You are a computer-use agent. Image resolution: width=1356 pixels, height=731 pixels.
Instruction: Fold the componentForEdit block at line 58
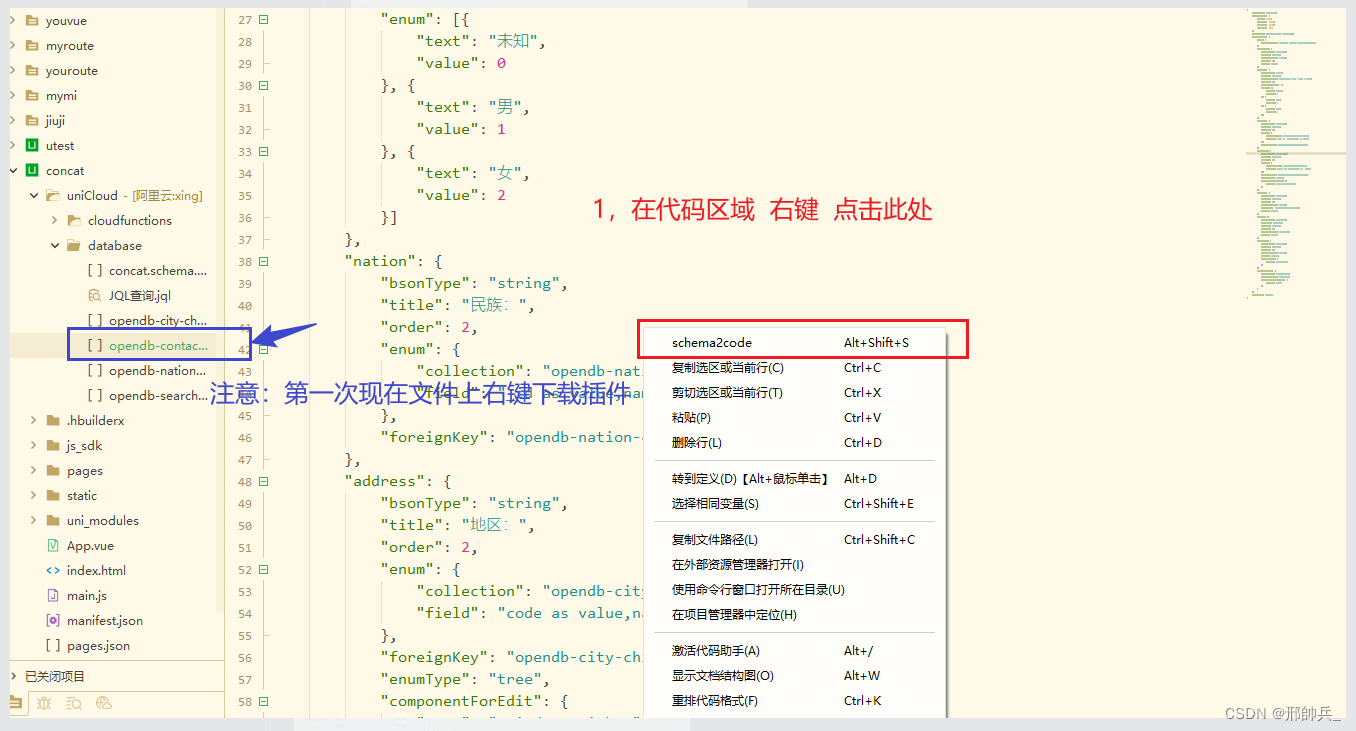pos(264,702)
